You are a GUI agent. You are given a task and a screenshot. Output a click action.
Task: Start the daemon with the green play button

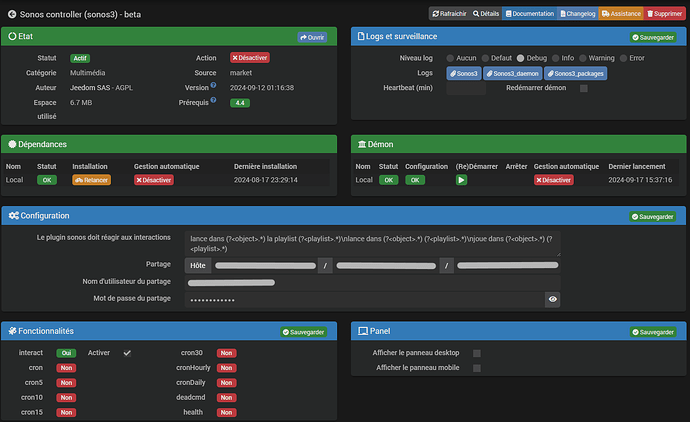tap(461, 180)
